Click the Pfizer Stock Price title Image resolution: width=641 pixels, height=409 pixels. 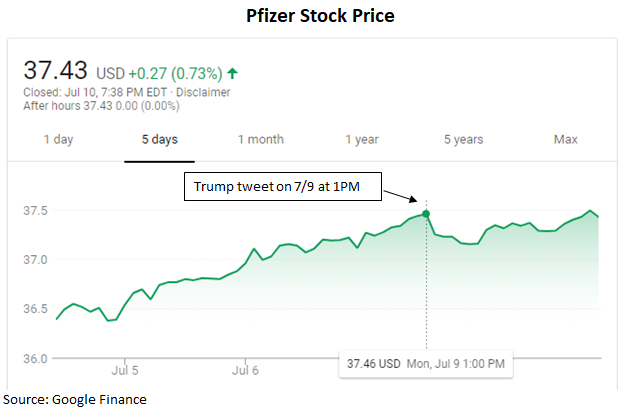(320, 16)
